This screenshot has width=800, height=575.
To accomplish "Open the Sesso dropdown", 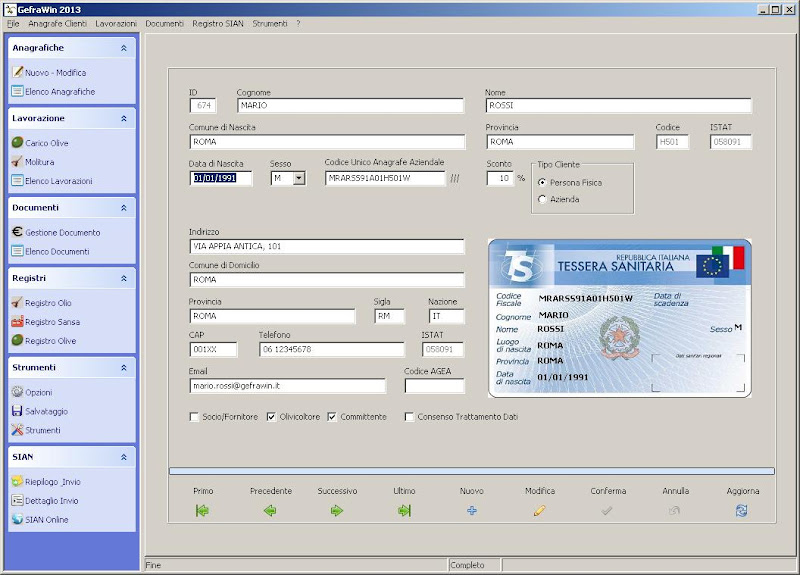I will coord(299,178).
